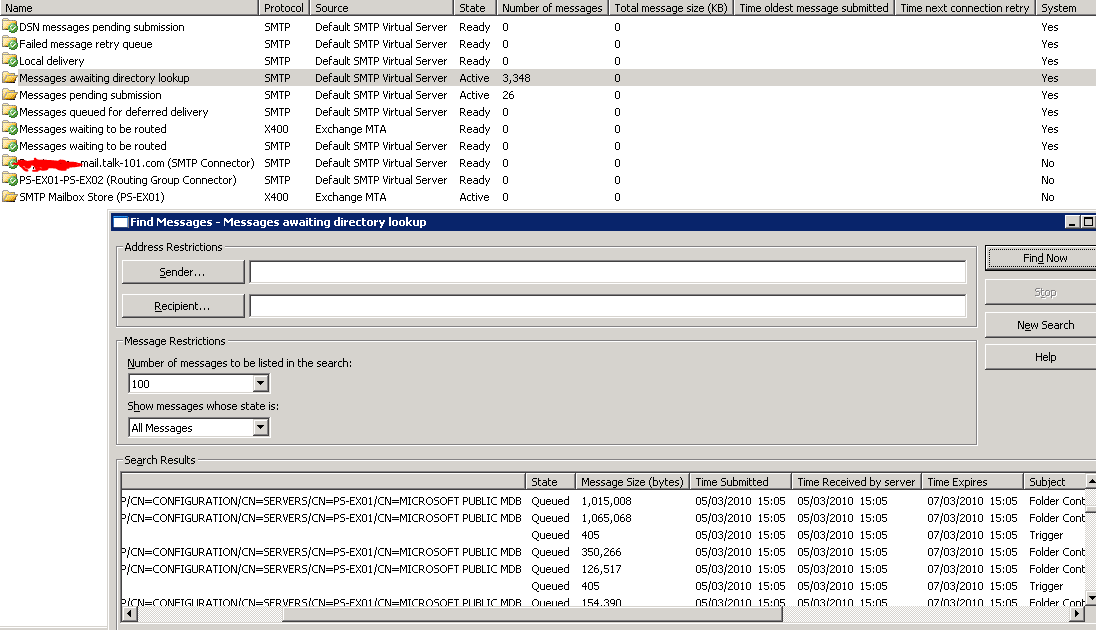Screen dimensions: 1096x630
Task: Open the number of messages dropdown showing 100
Action: (x=261, y=383)
